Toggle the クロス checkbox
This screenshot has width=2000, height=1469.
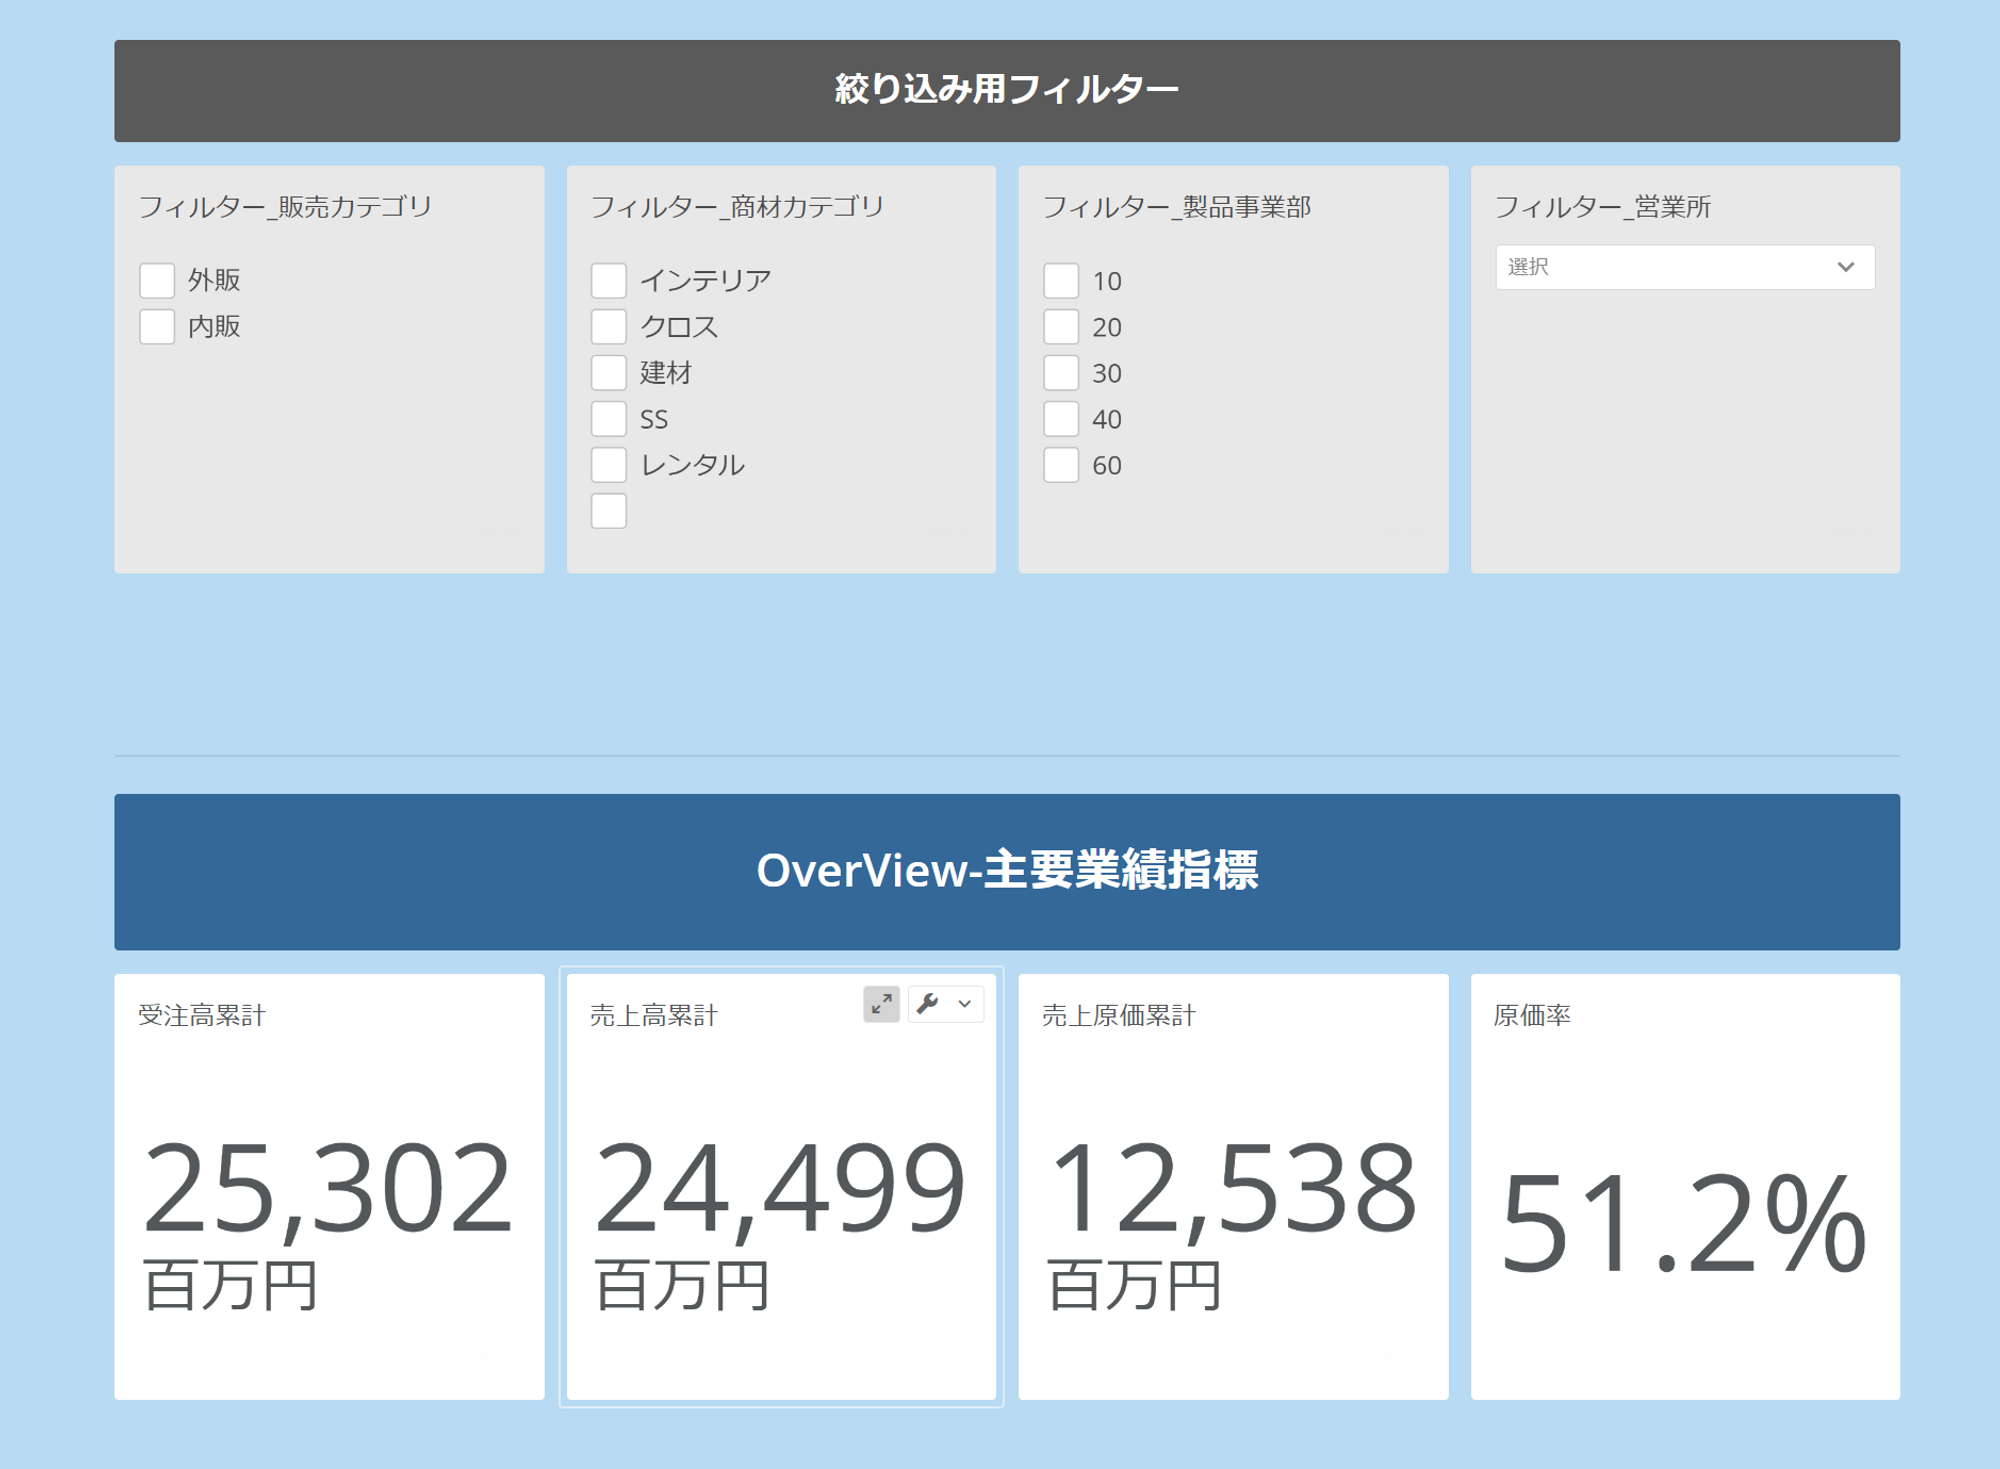coord(609,326)
